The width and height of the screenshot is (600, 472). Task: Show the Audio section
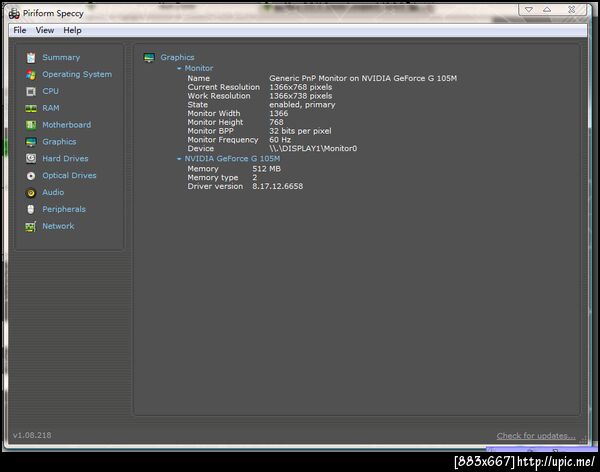pyautogui.click(x=53, y=192)
